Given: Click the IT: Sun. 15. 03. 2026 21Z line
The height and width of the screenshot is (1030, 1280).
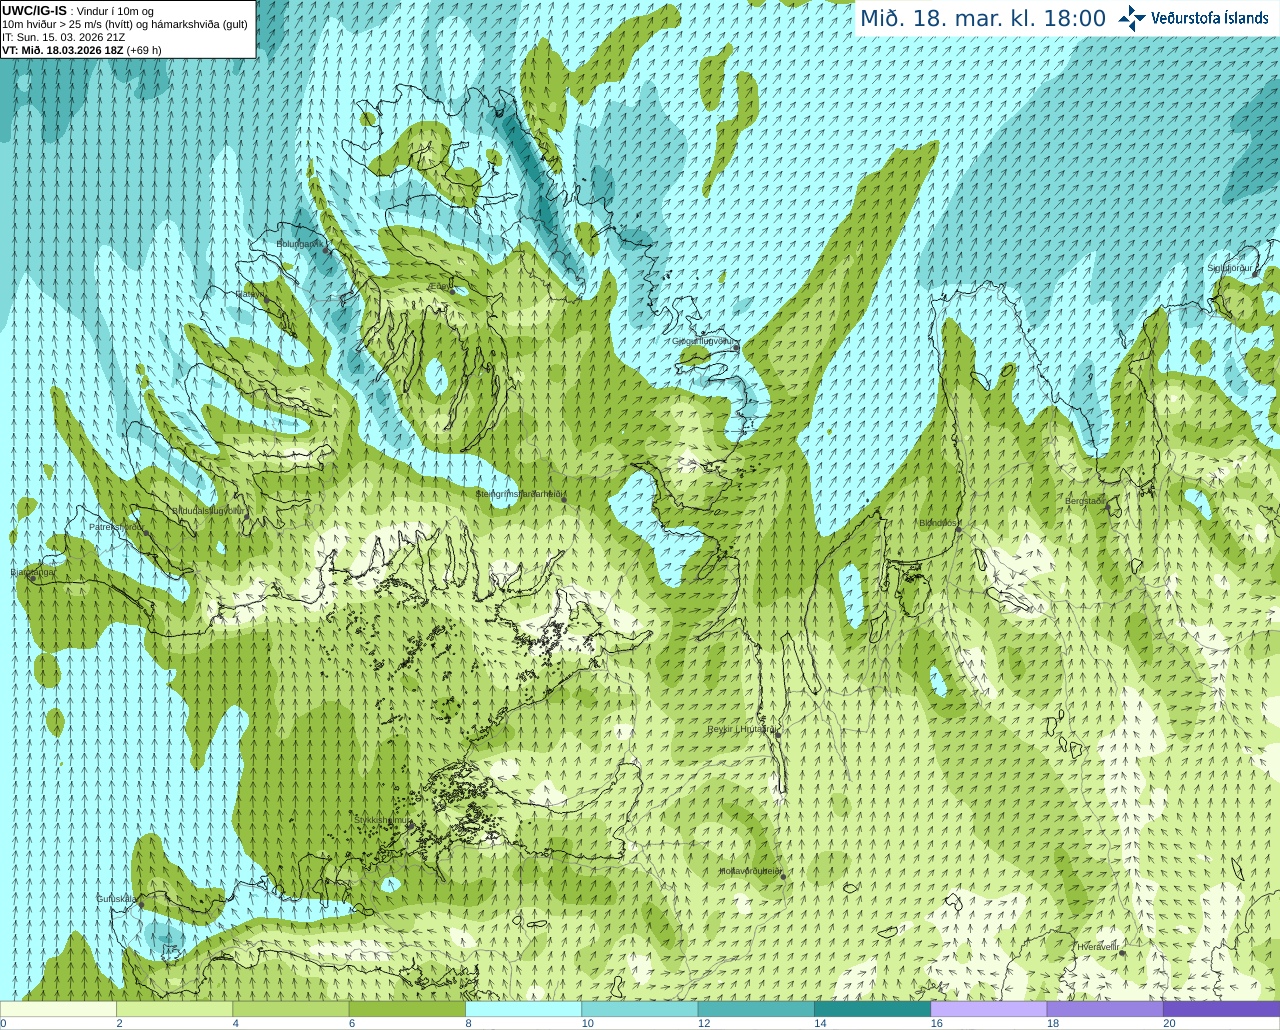Looking at the screenshot, I should pyautogui.click(x=63, y=37).
